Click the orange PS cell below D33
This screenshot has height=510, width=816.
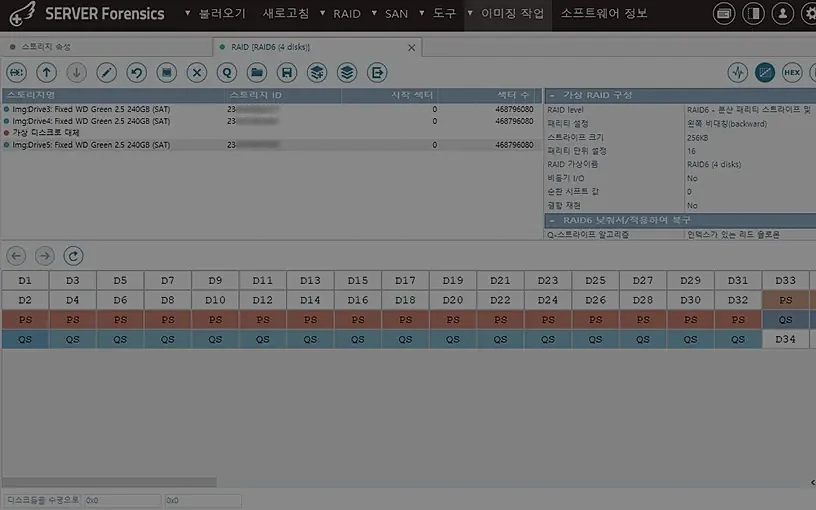click(785, 300)
